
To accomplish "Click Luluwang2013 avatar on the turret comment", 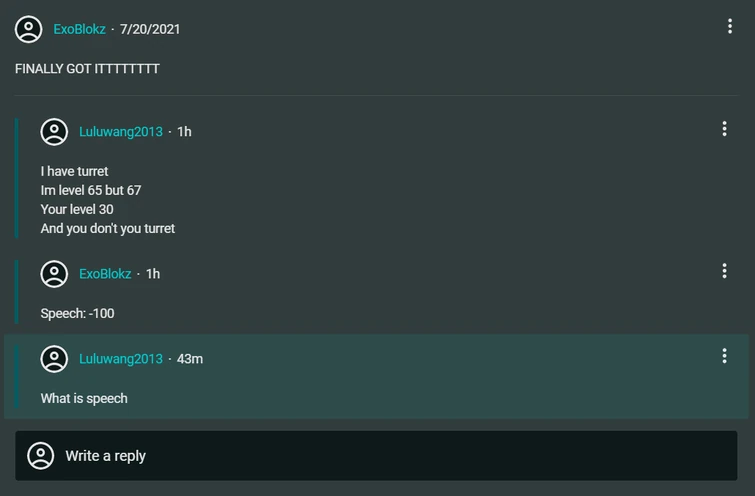I will point(54,132).
